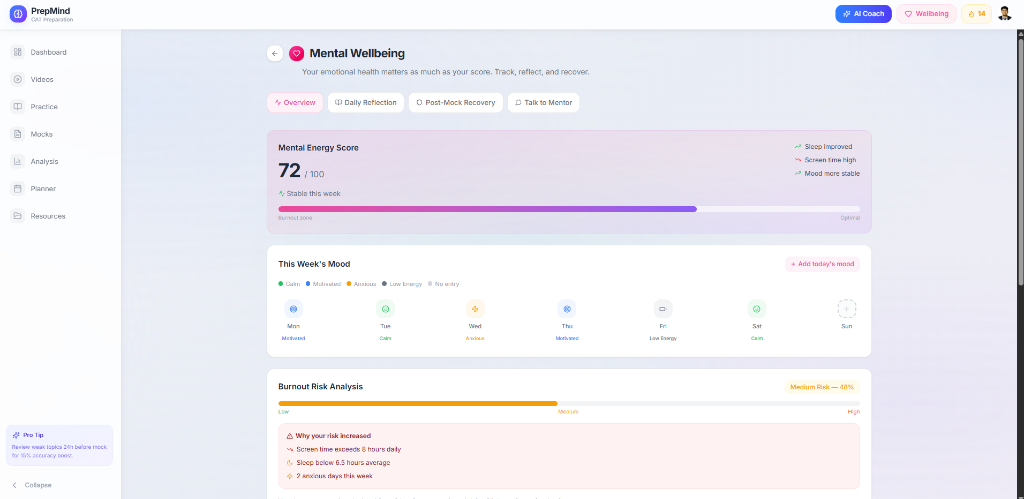
Task: Click the Screen time high indicator
Action: click(825, 160)
